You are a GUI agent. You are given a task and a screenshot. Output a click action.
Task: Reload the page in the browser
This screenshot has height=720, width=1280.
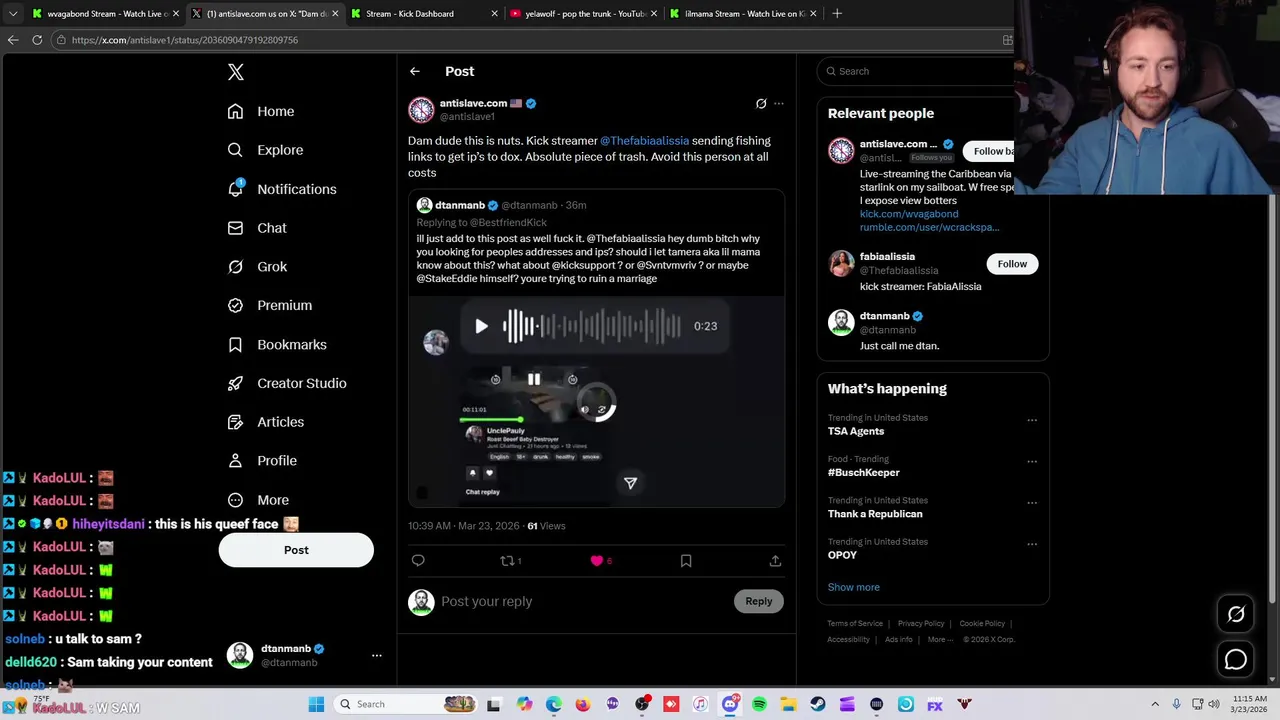(x=37, y=40)
